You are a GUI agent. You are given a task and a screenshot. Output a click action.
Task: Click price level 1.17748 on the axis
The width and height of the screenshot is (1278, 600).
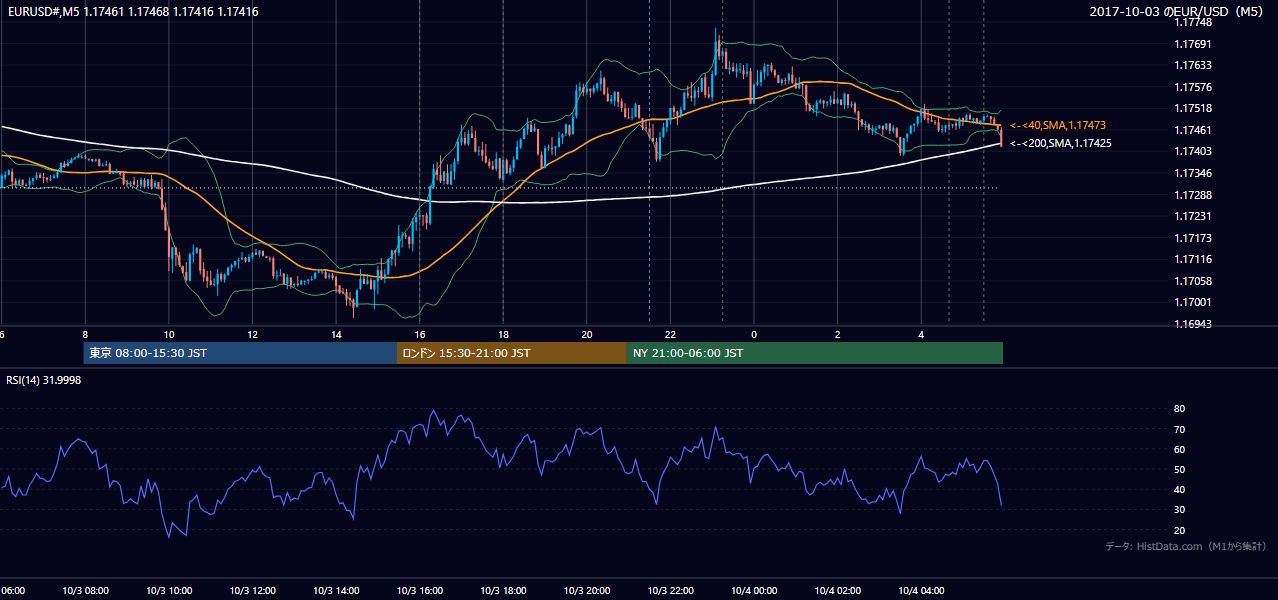tap(1193, 22)
